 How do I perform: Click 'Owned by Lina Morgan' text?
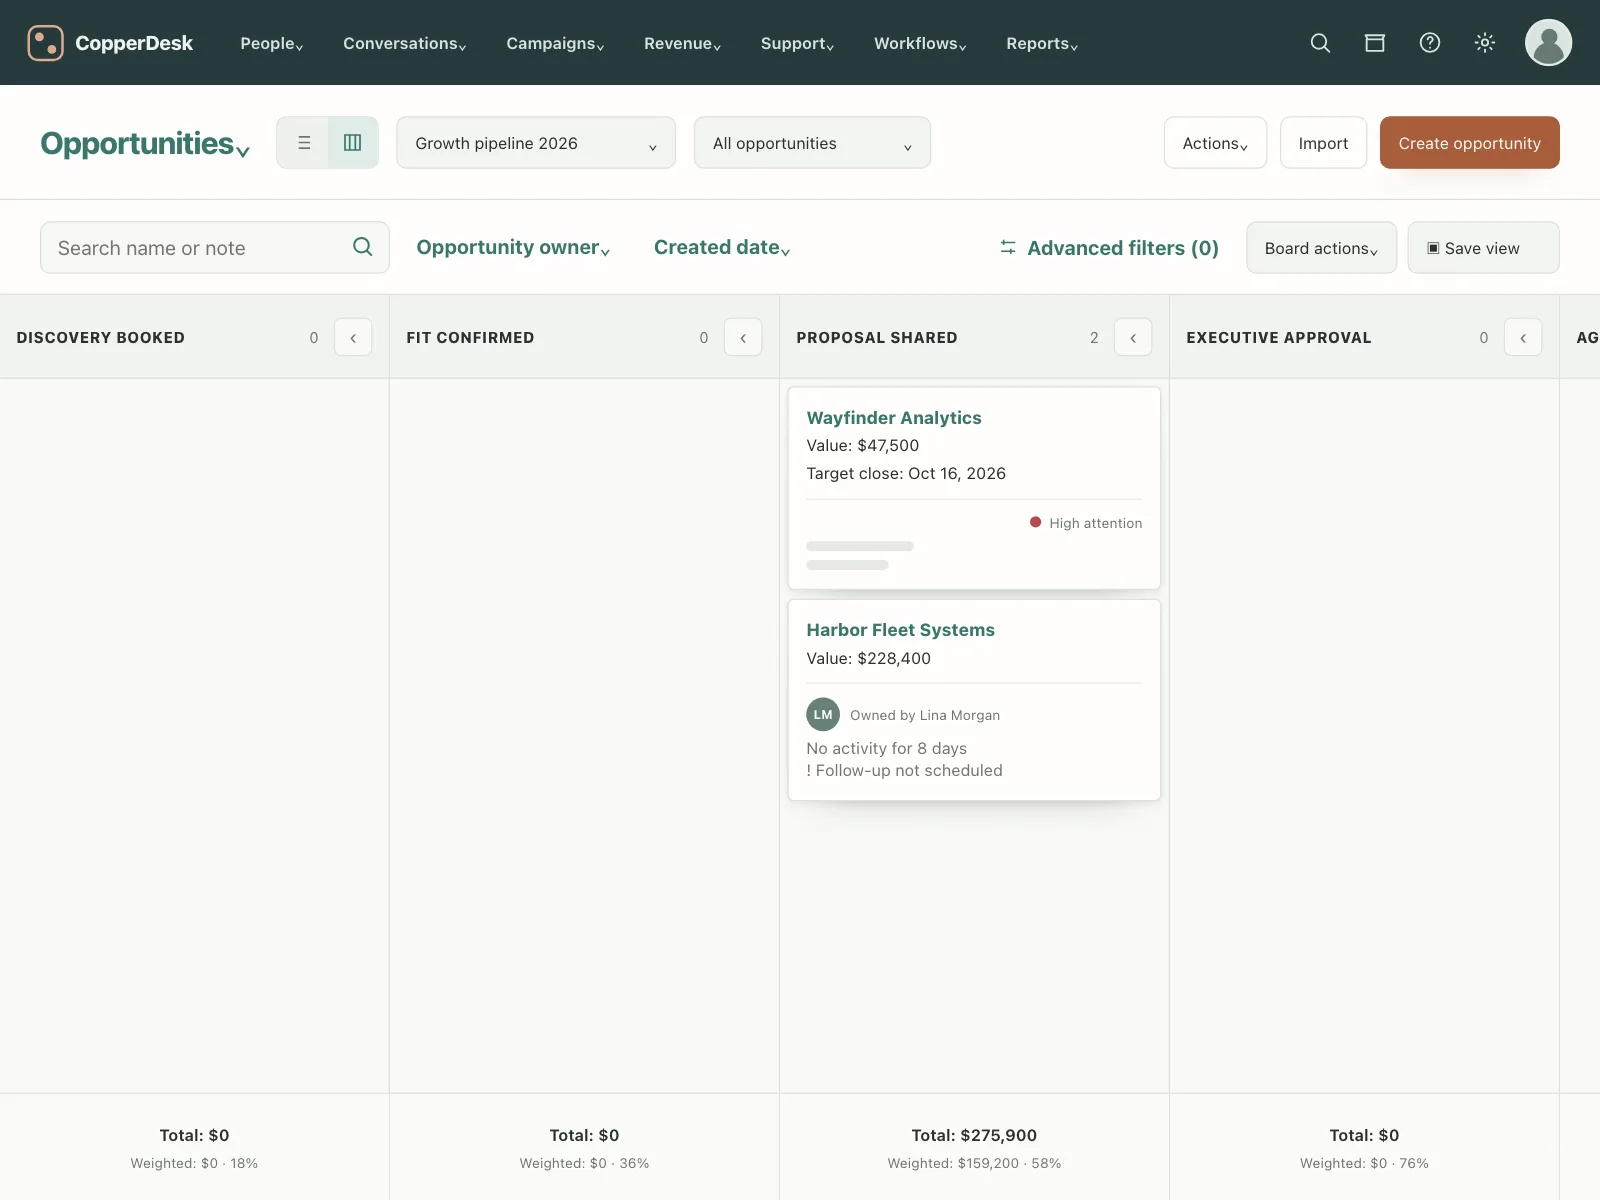point(925,715)
